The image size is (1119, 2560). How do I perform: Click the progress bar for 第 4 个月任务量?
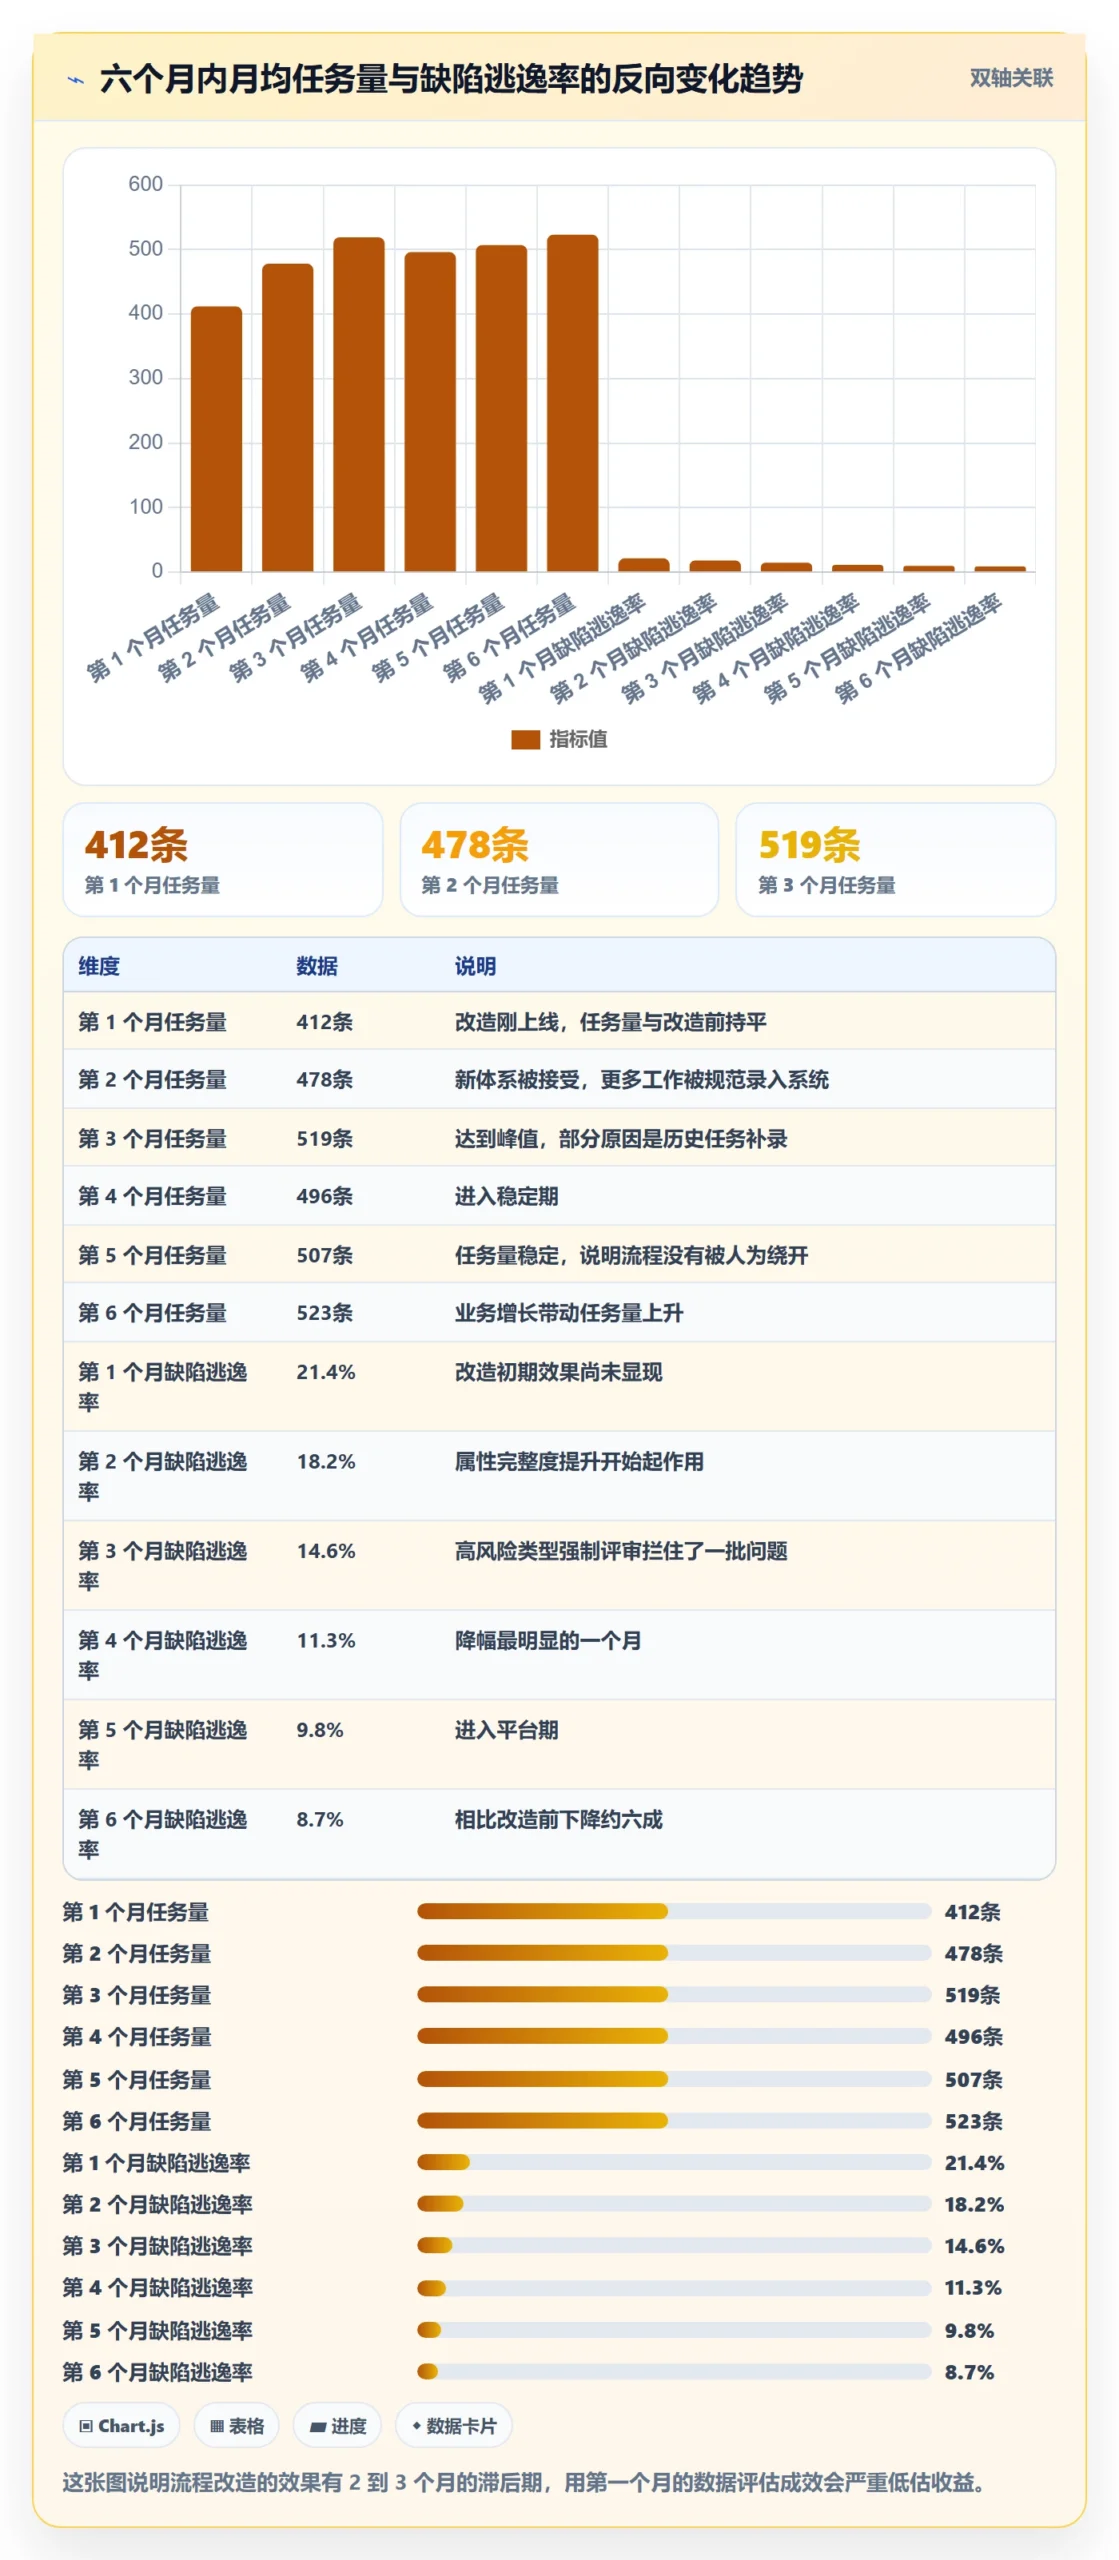coord(674,2036)
